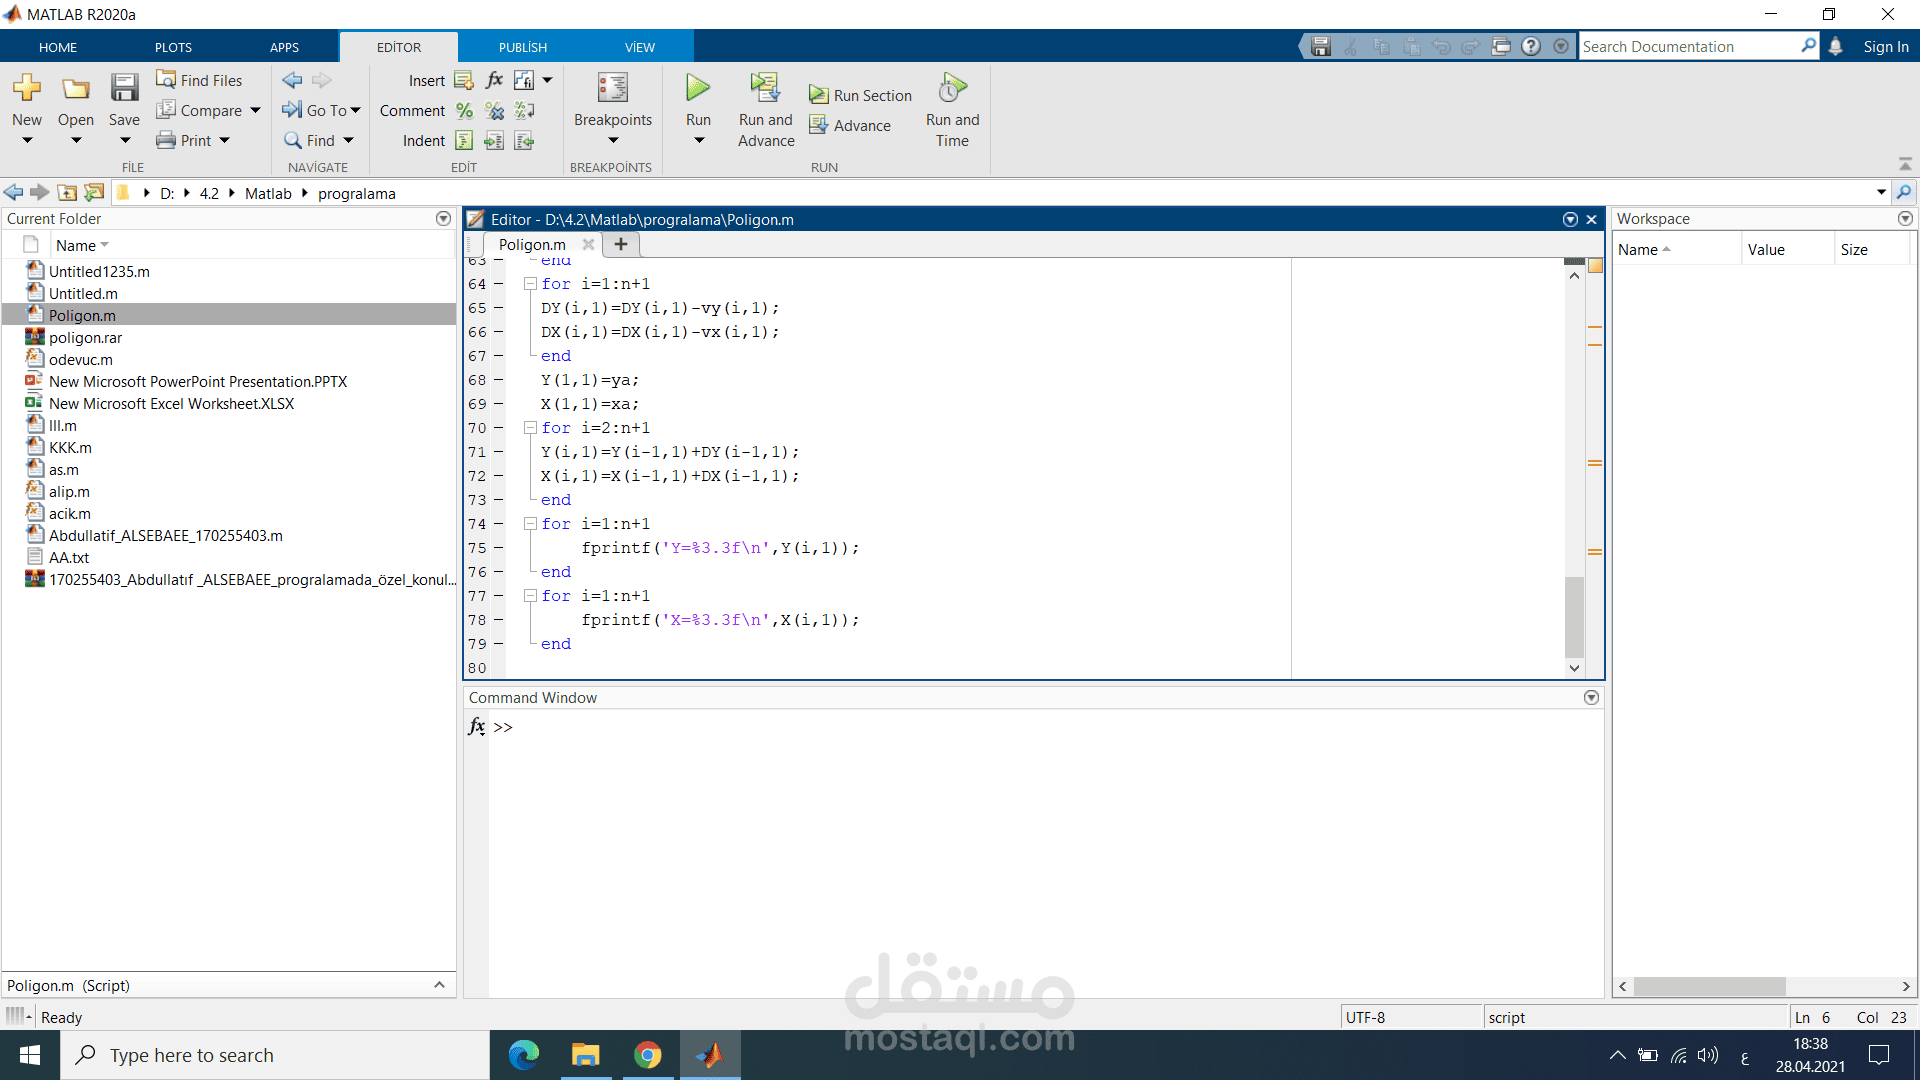
Task: Open the Command Window actions menu
Action: (1591, 698)
